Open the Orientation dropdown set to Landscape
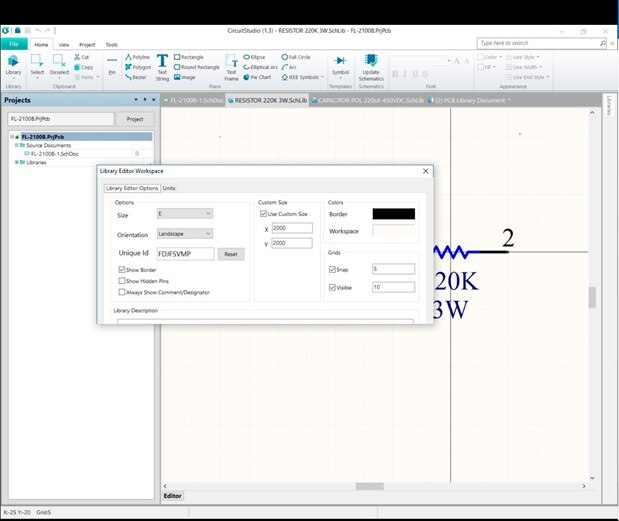This screenshot has width=619, height=521. click(x=184, y=233)
